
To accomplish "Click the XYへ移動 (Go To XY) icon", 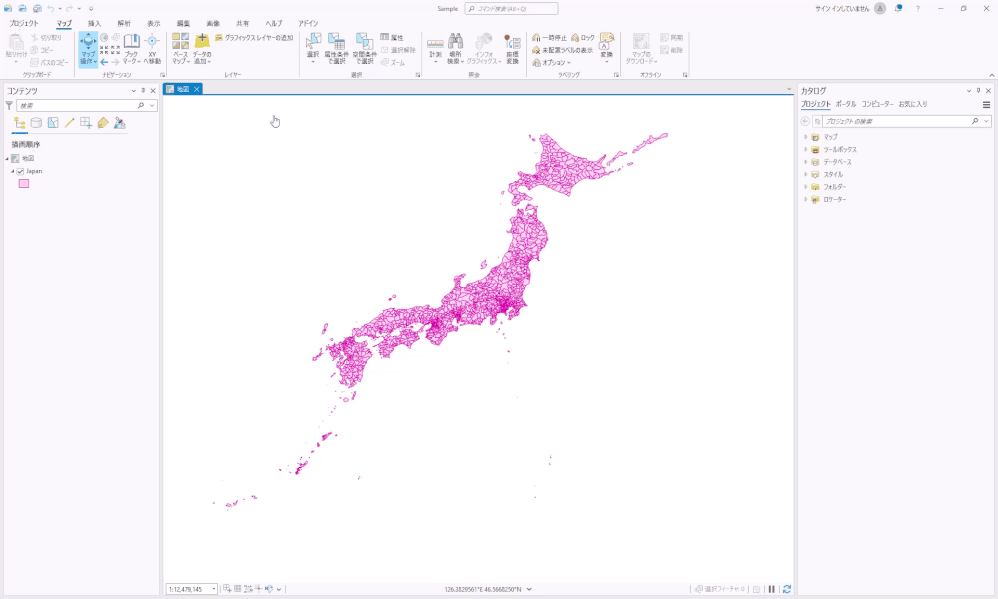I will point(152,50).
